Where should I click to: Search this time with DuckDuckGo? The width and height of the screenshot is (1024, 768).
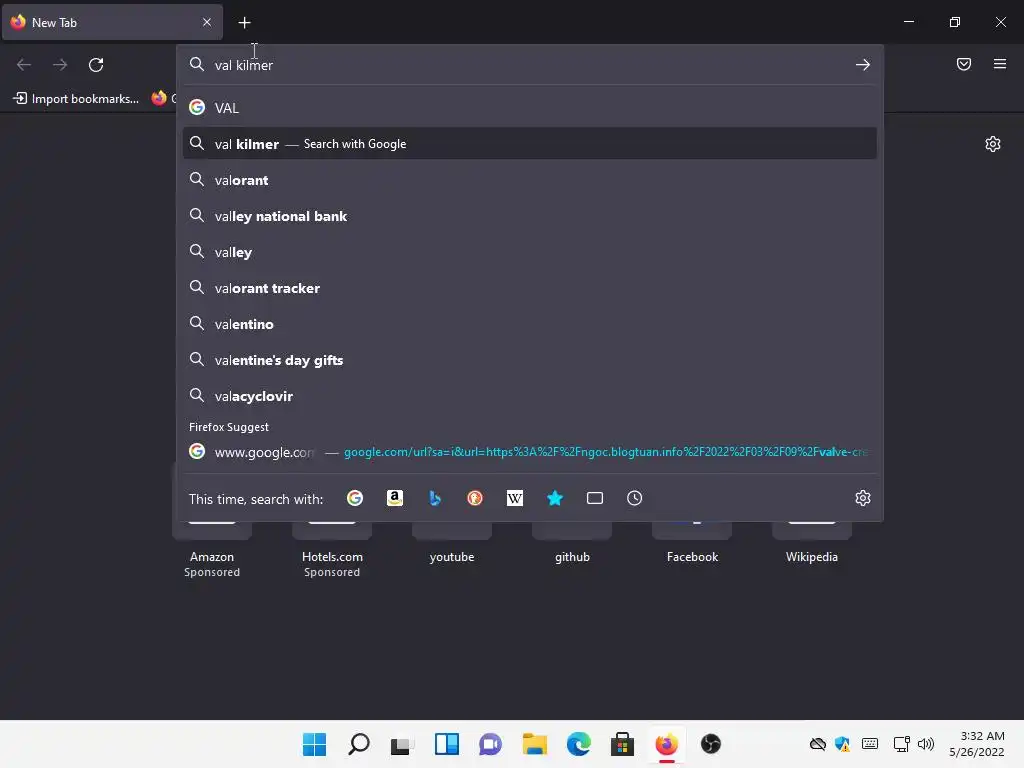coord(475,498)
